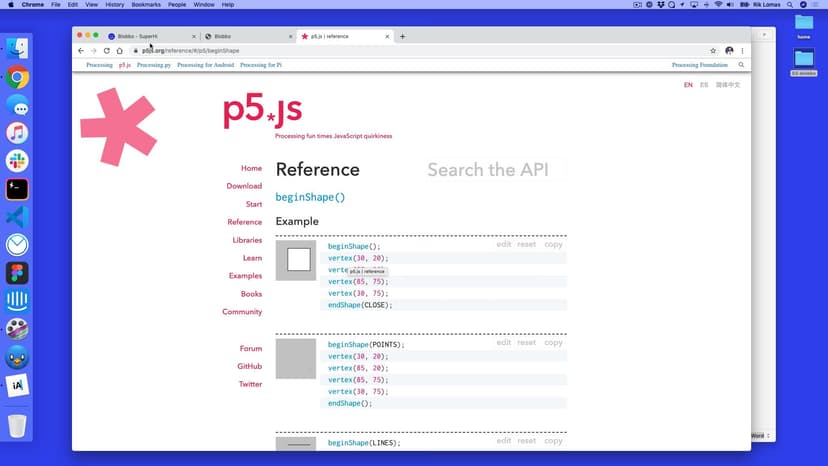This screenshot has height=466, width=828.
Task: Switch site language to ES
Action: (x=704, y=85)
